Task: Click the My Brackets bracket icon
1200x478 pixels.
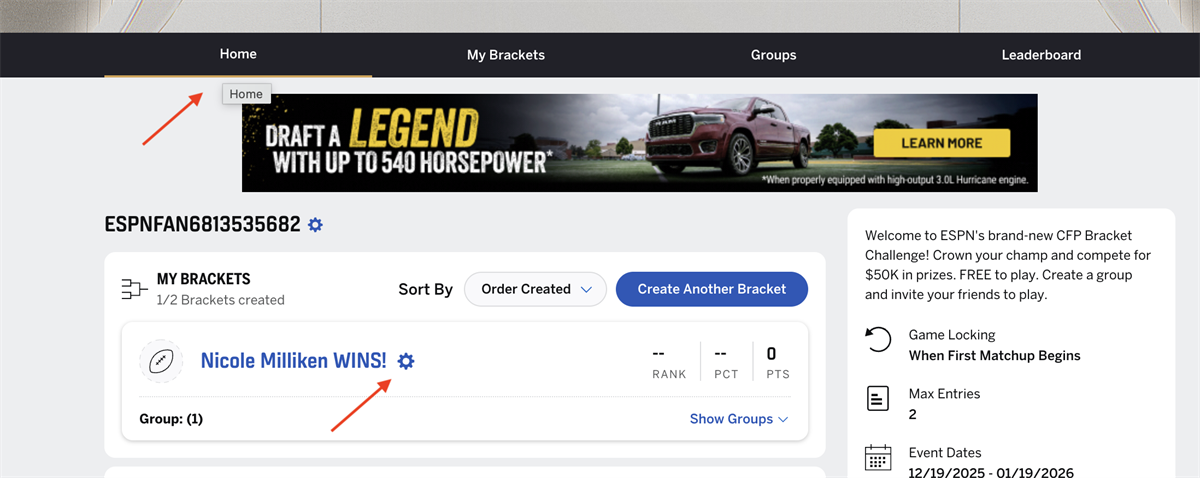Action: pos(133,289)
